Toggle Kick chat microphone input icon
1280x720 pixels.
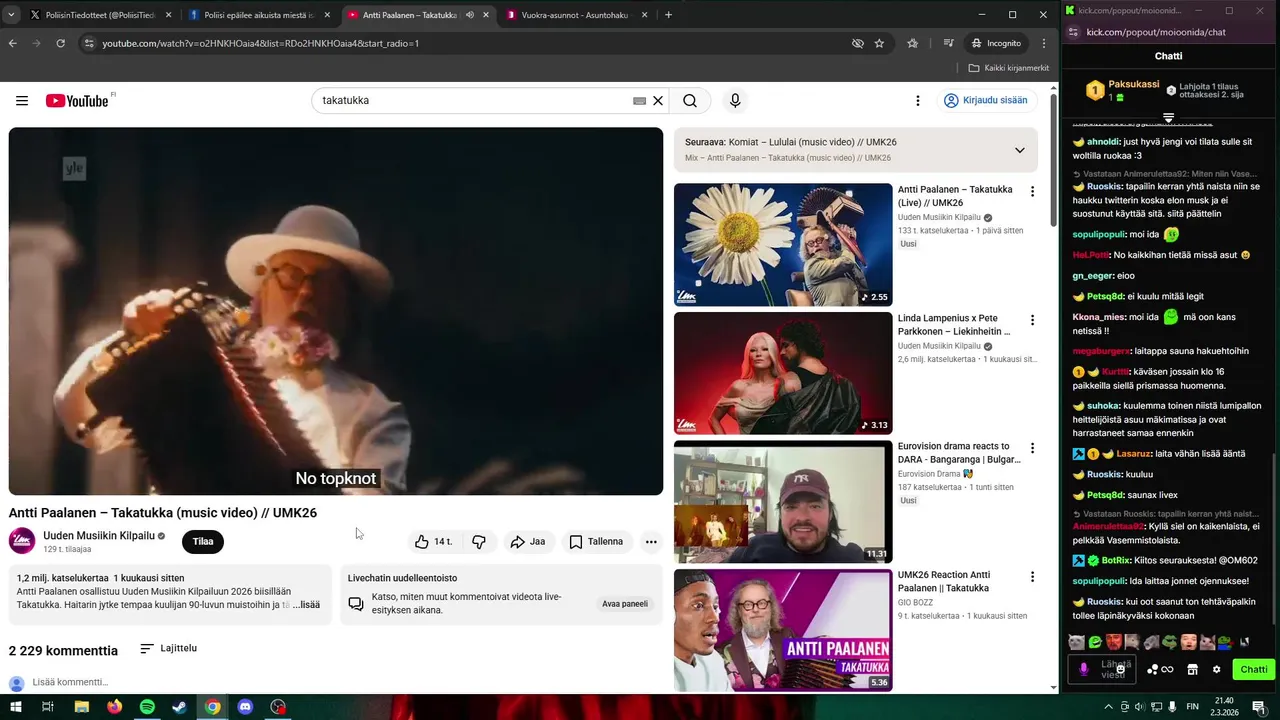[x=1083, y=670]
